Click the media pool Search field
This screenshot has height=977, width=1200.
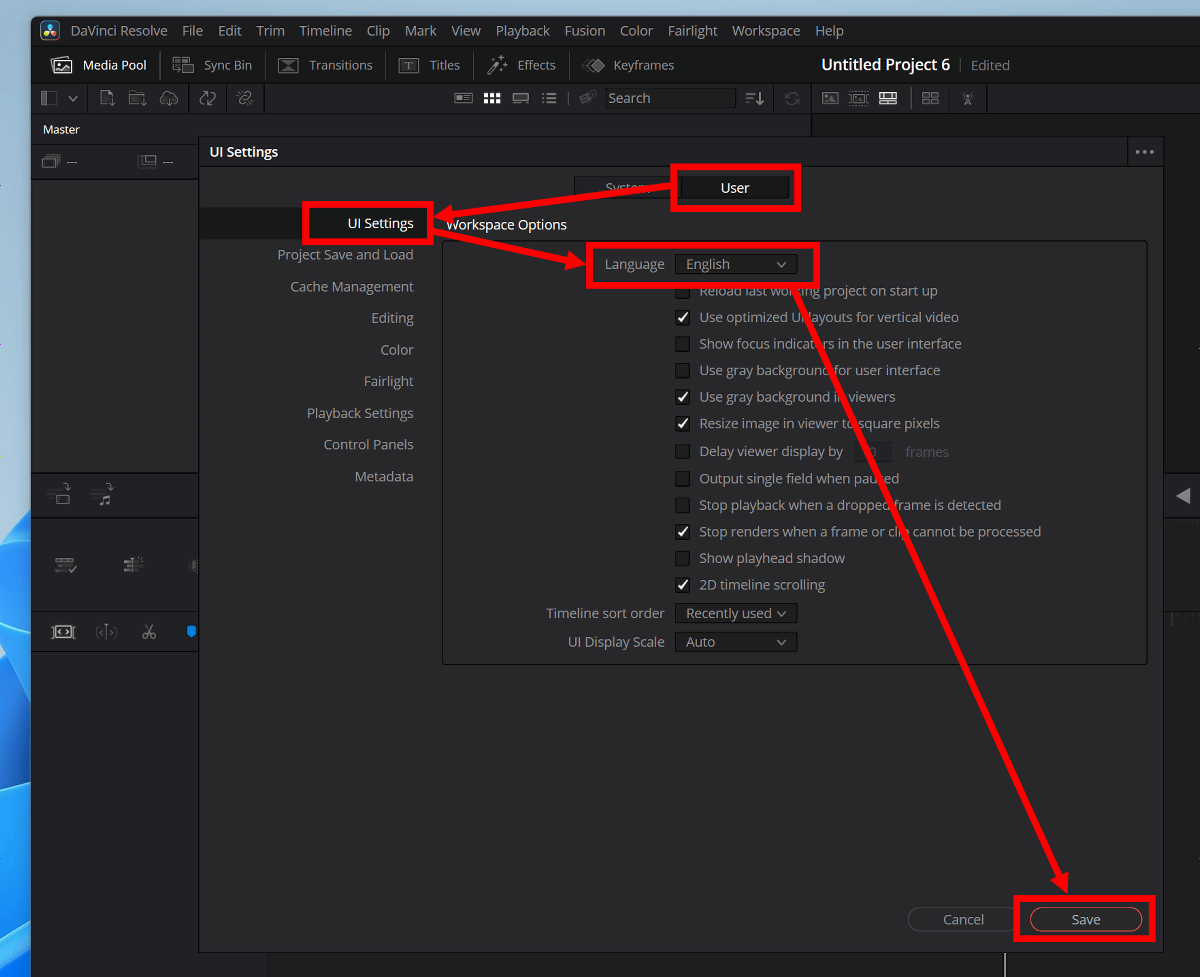(668, 98)
